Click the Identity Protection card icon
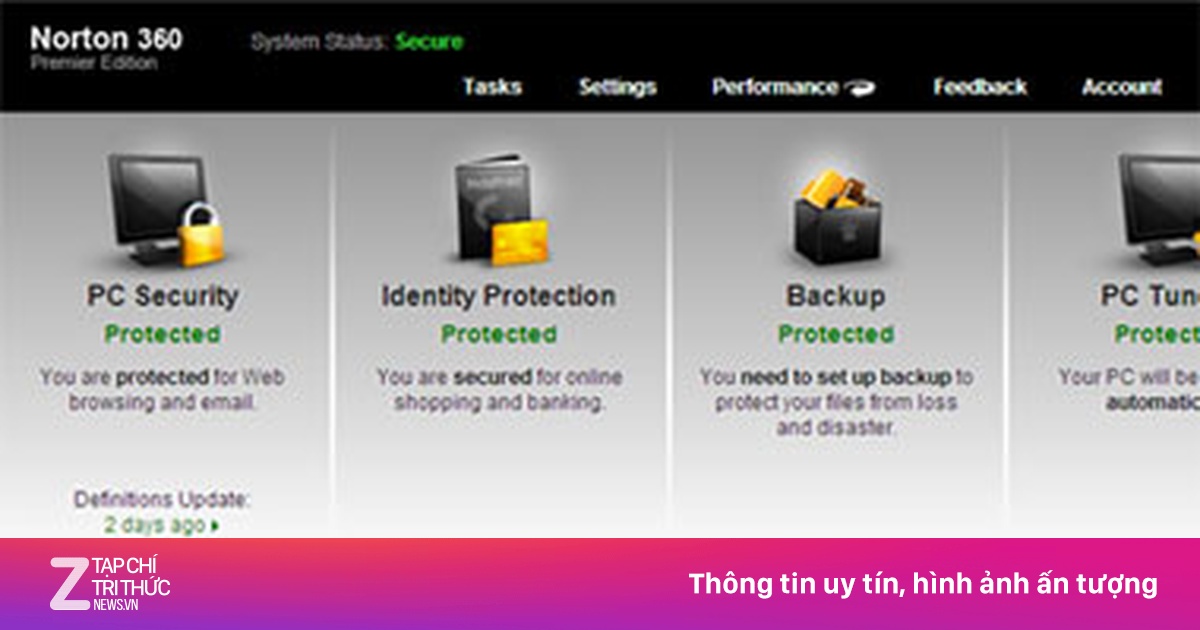Image resolution: width=1200 pixels, height=630 pixels. click(495, 205)
